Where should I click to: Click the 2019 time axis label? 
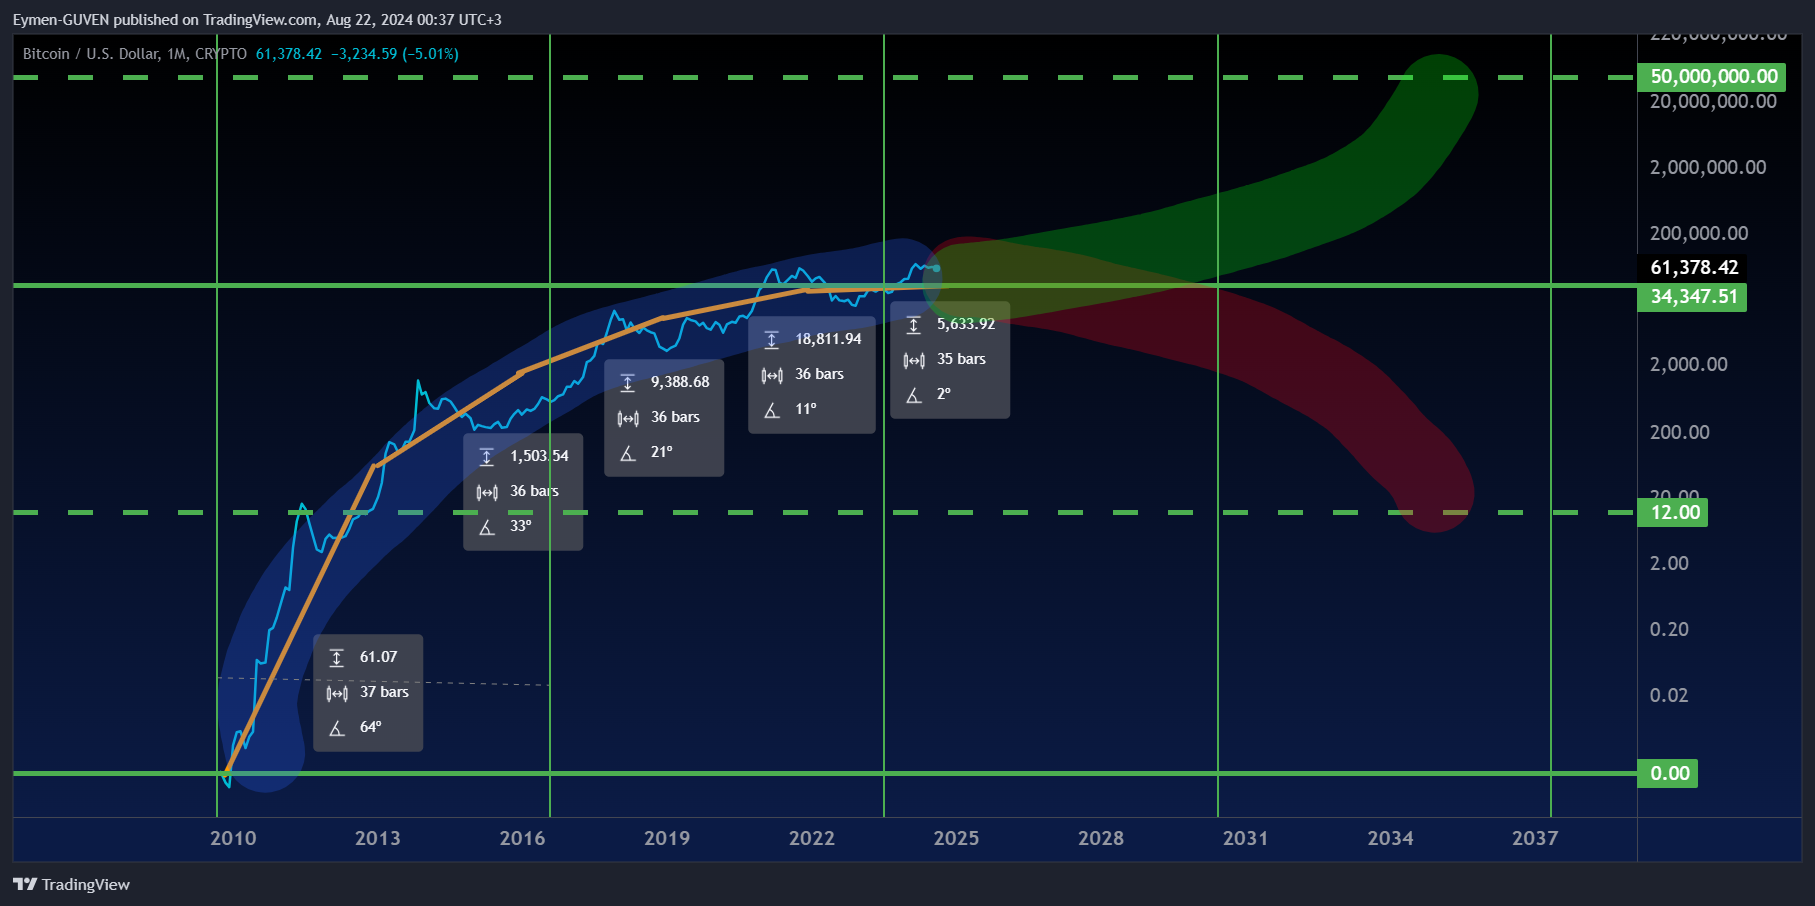coord(667,839)
